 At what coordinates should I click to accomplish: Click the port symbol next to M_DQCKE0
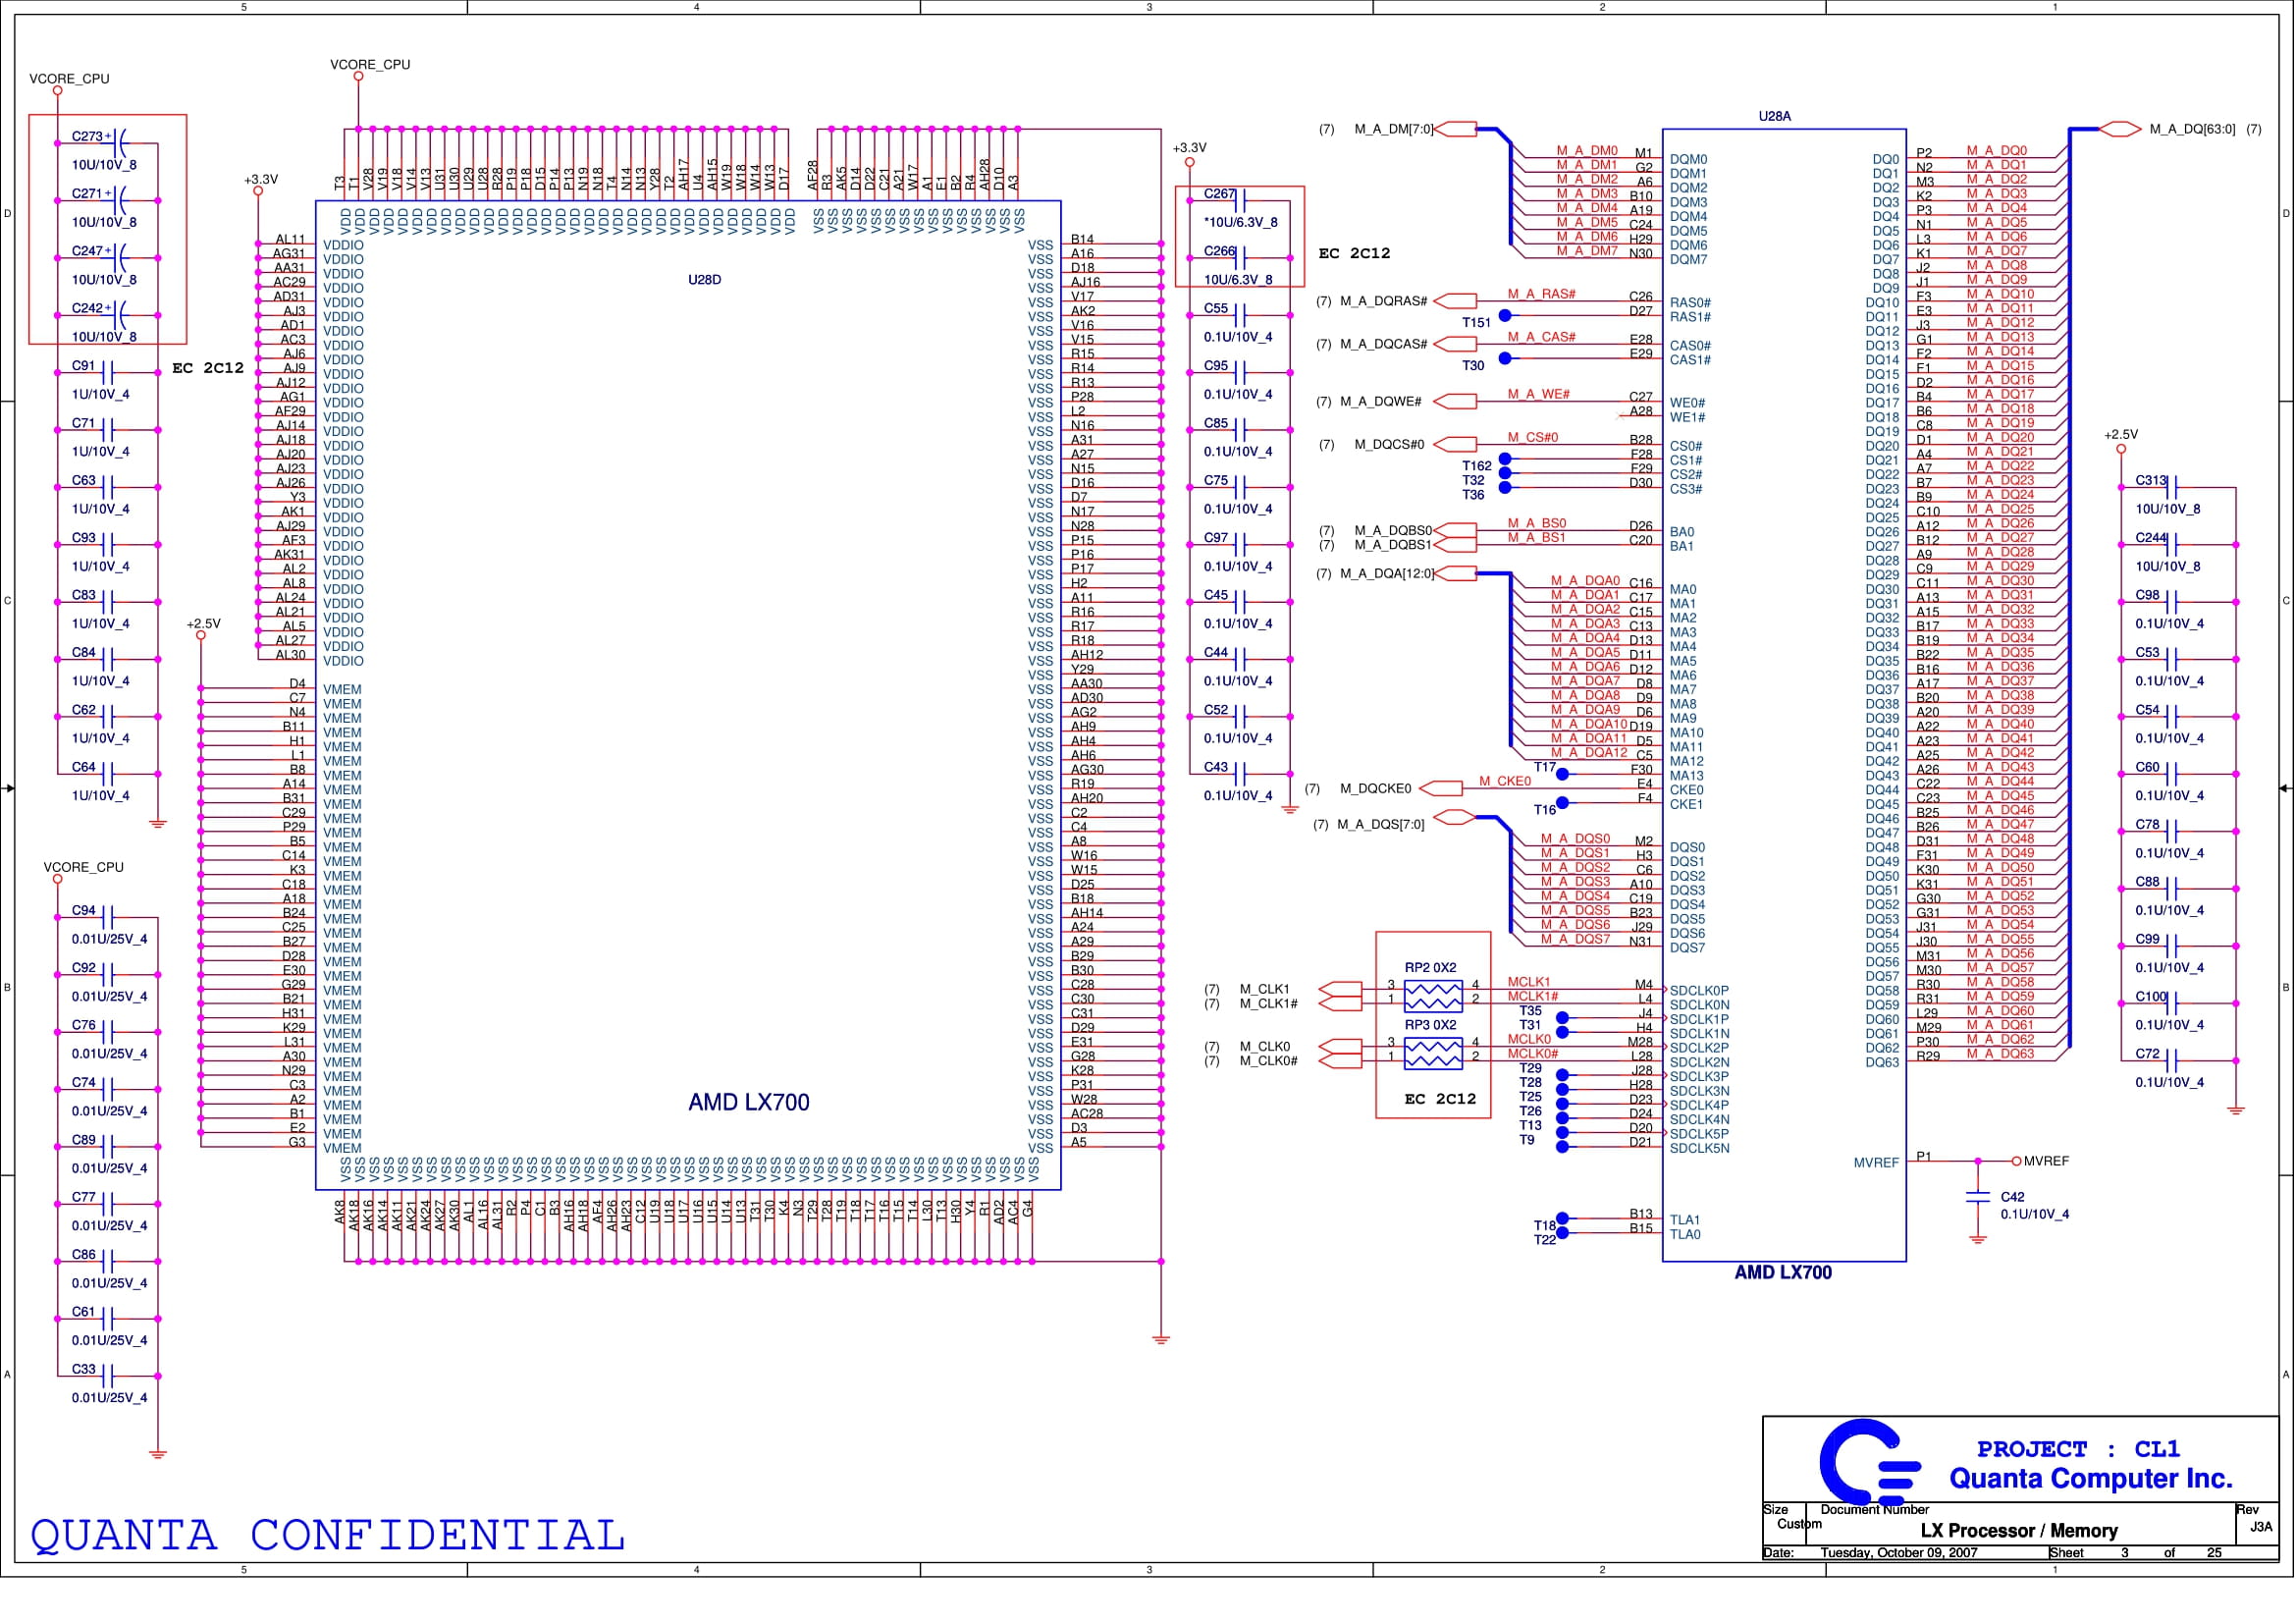pos(1442,789)
